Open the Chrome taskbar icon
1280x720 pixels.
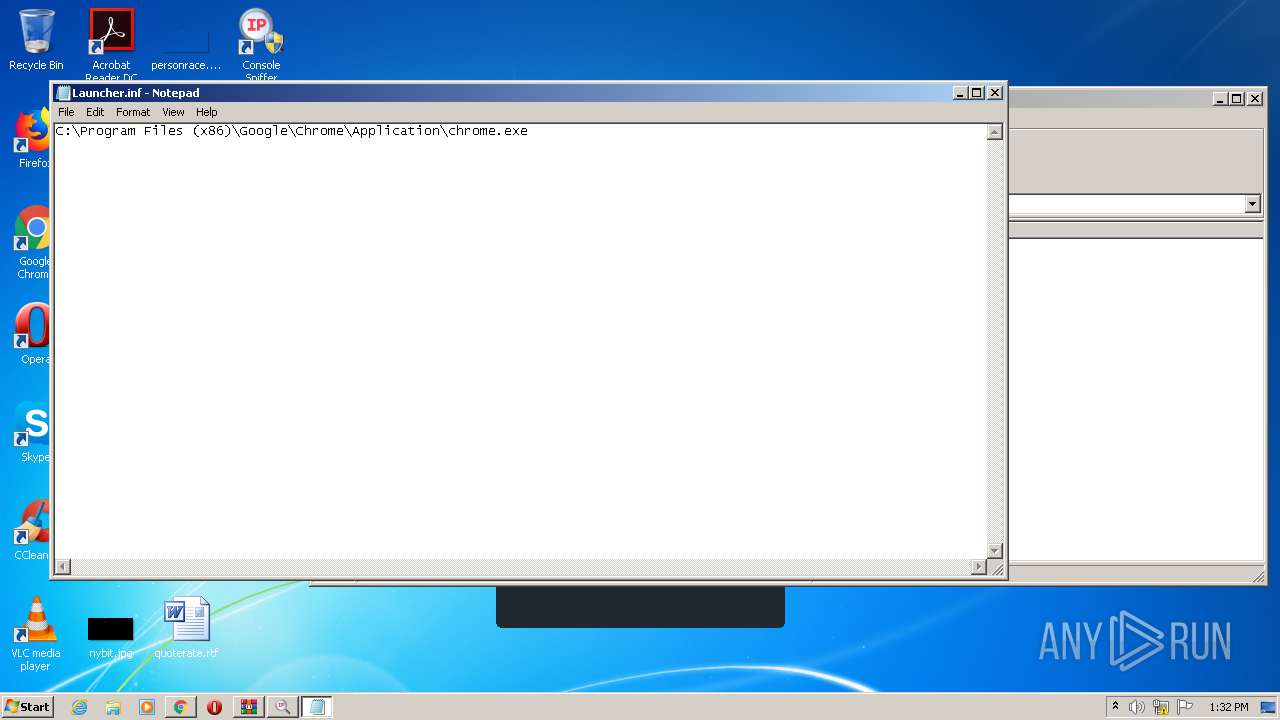point(180,707)
